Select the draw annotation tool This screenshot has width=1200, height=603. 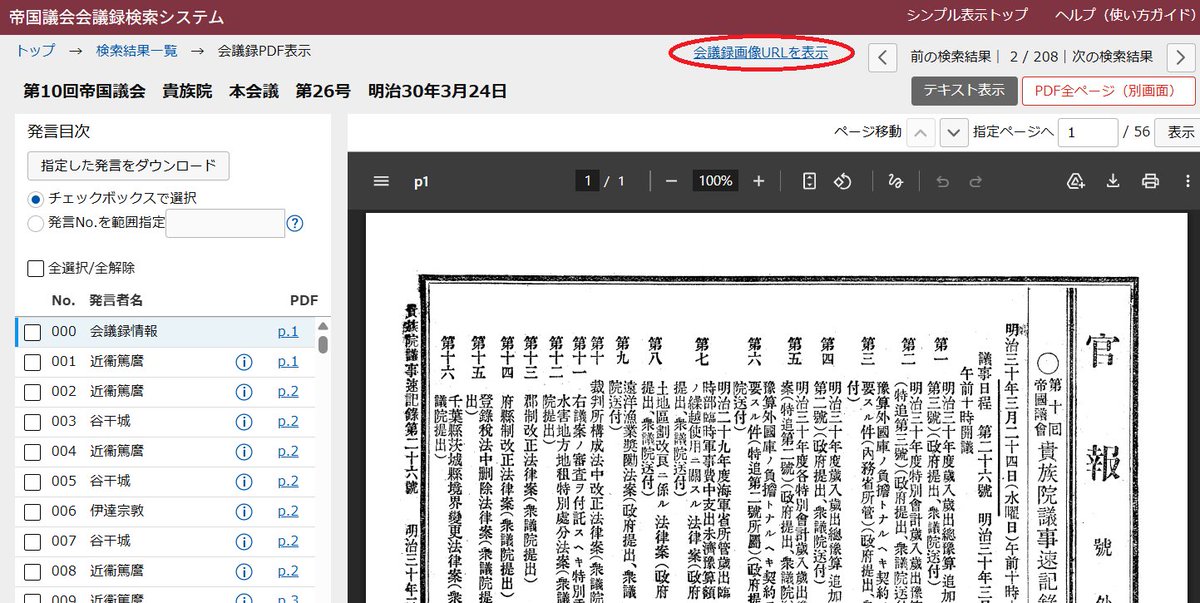click(x=895, y=181)
